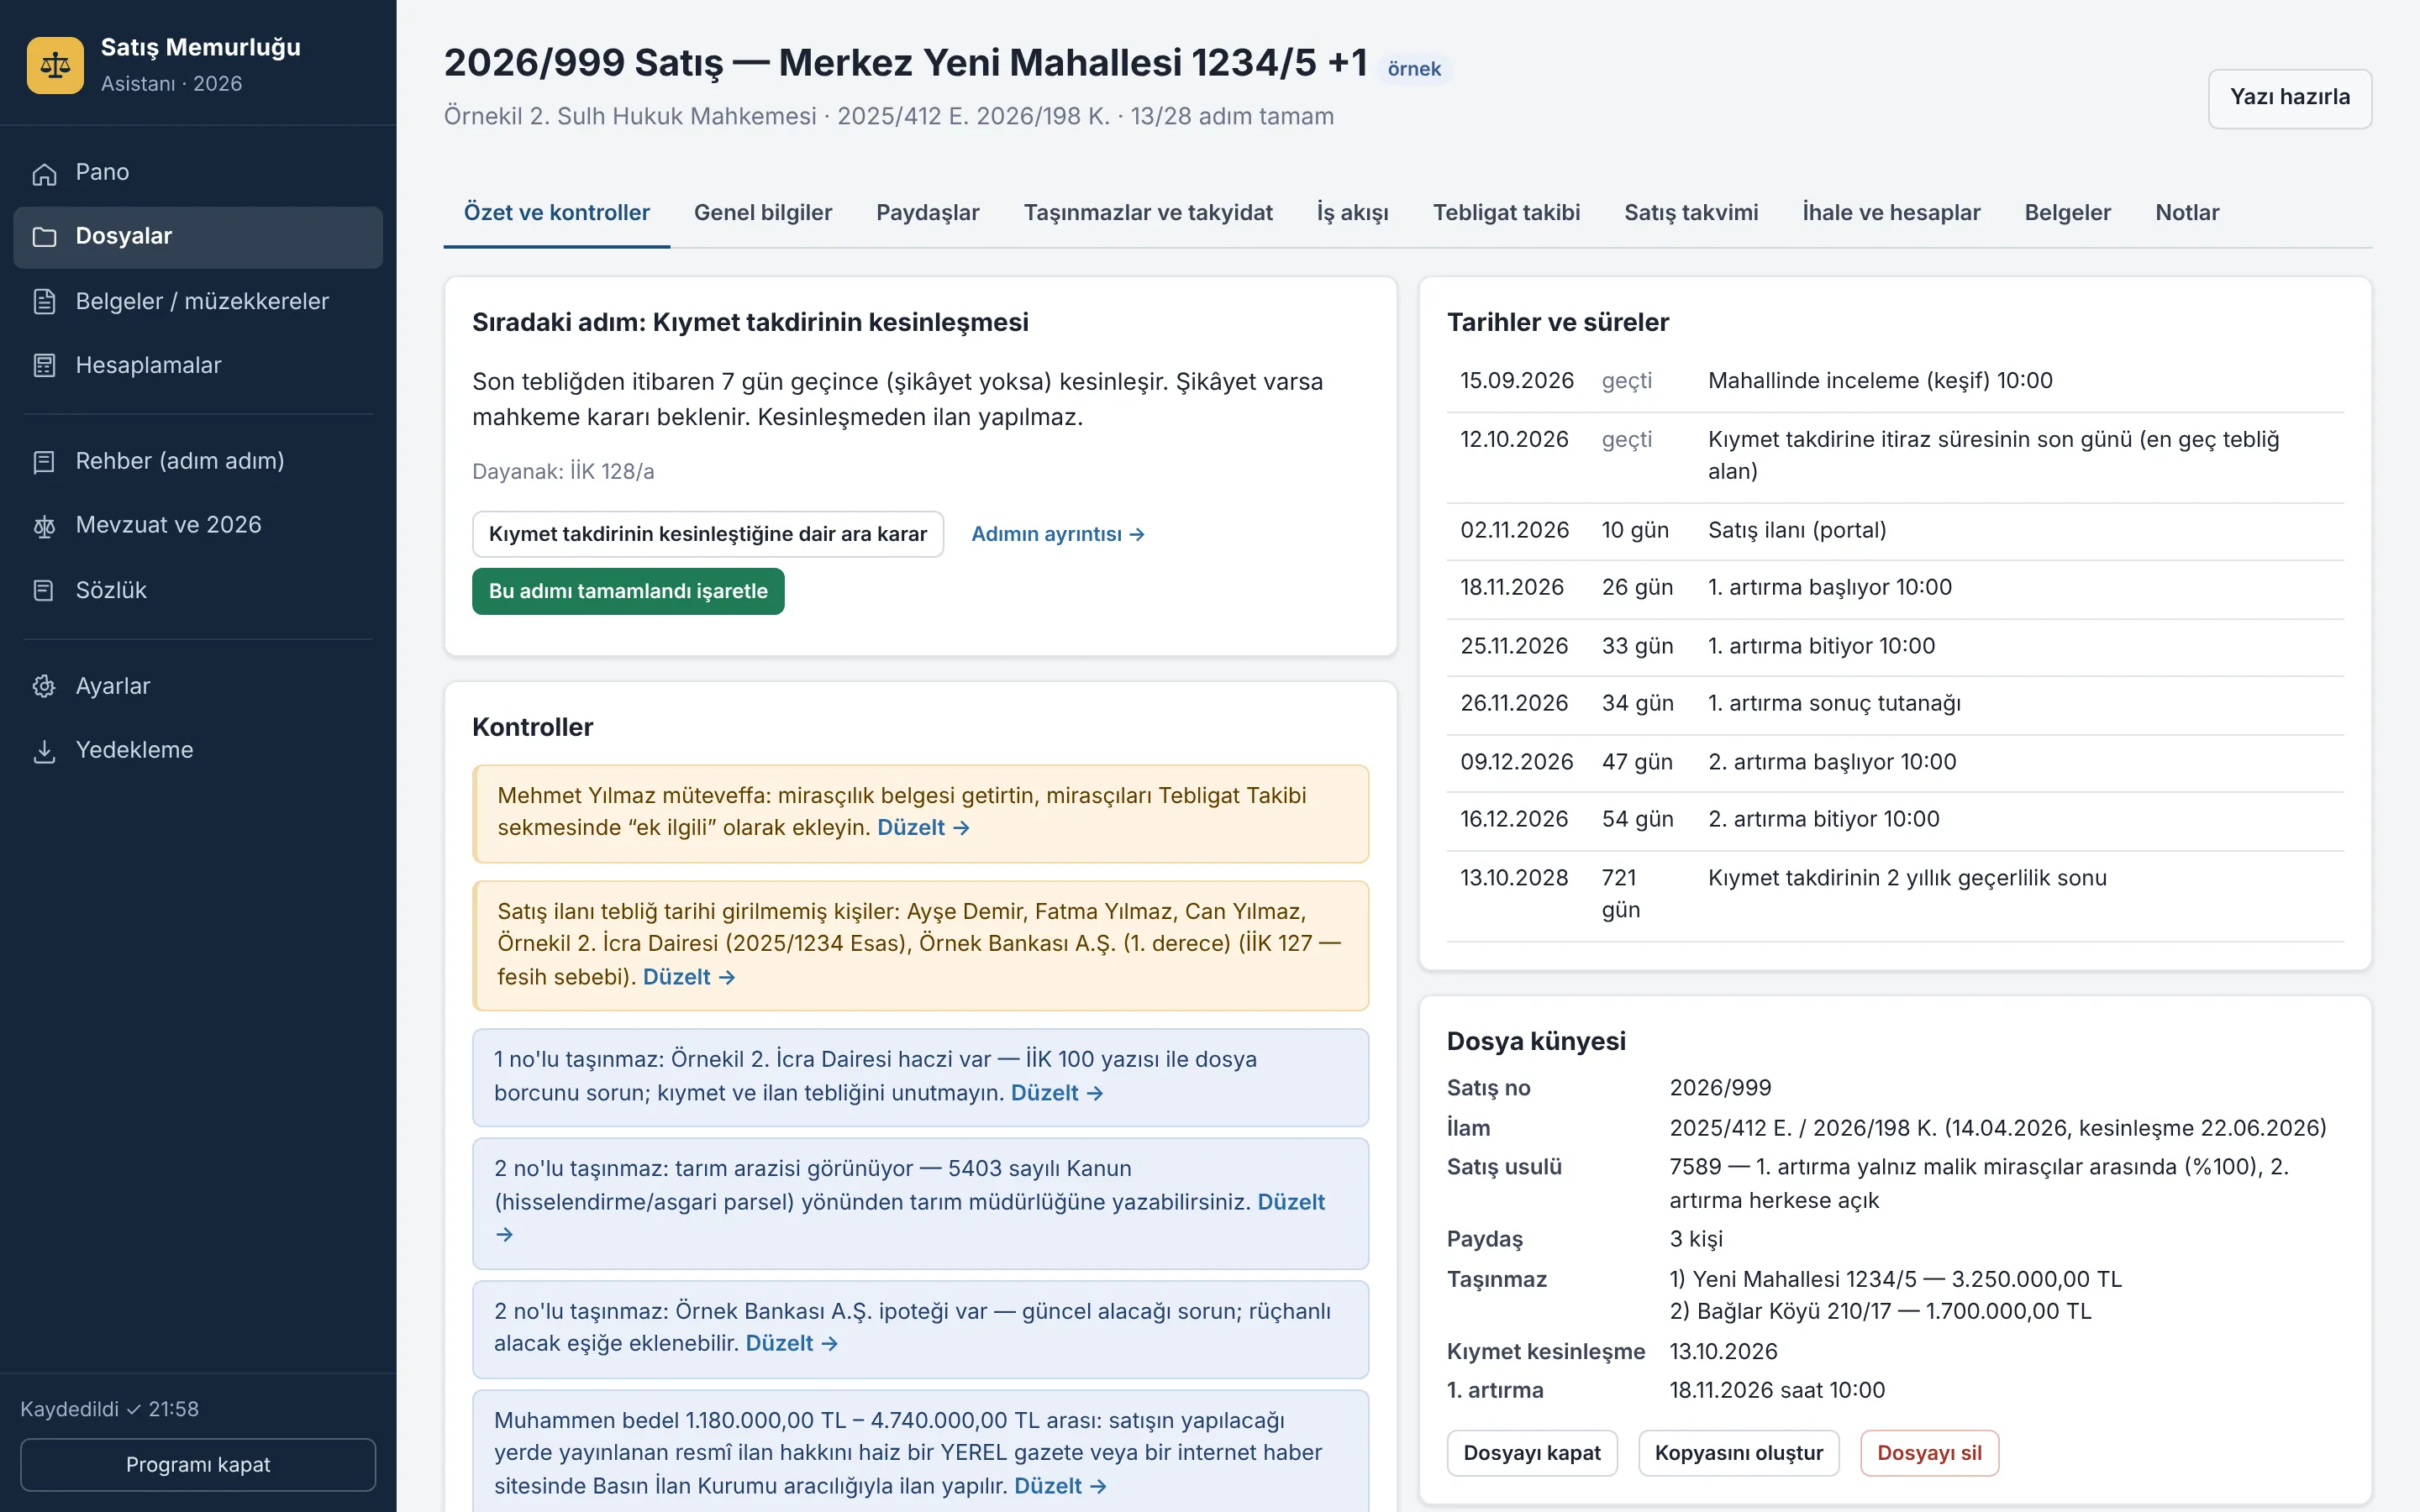Click the Kopyasını oluştur button
This screenshot has height=1512, width=2420.
[x=1738, y=1453]
